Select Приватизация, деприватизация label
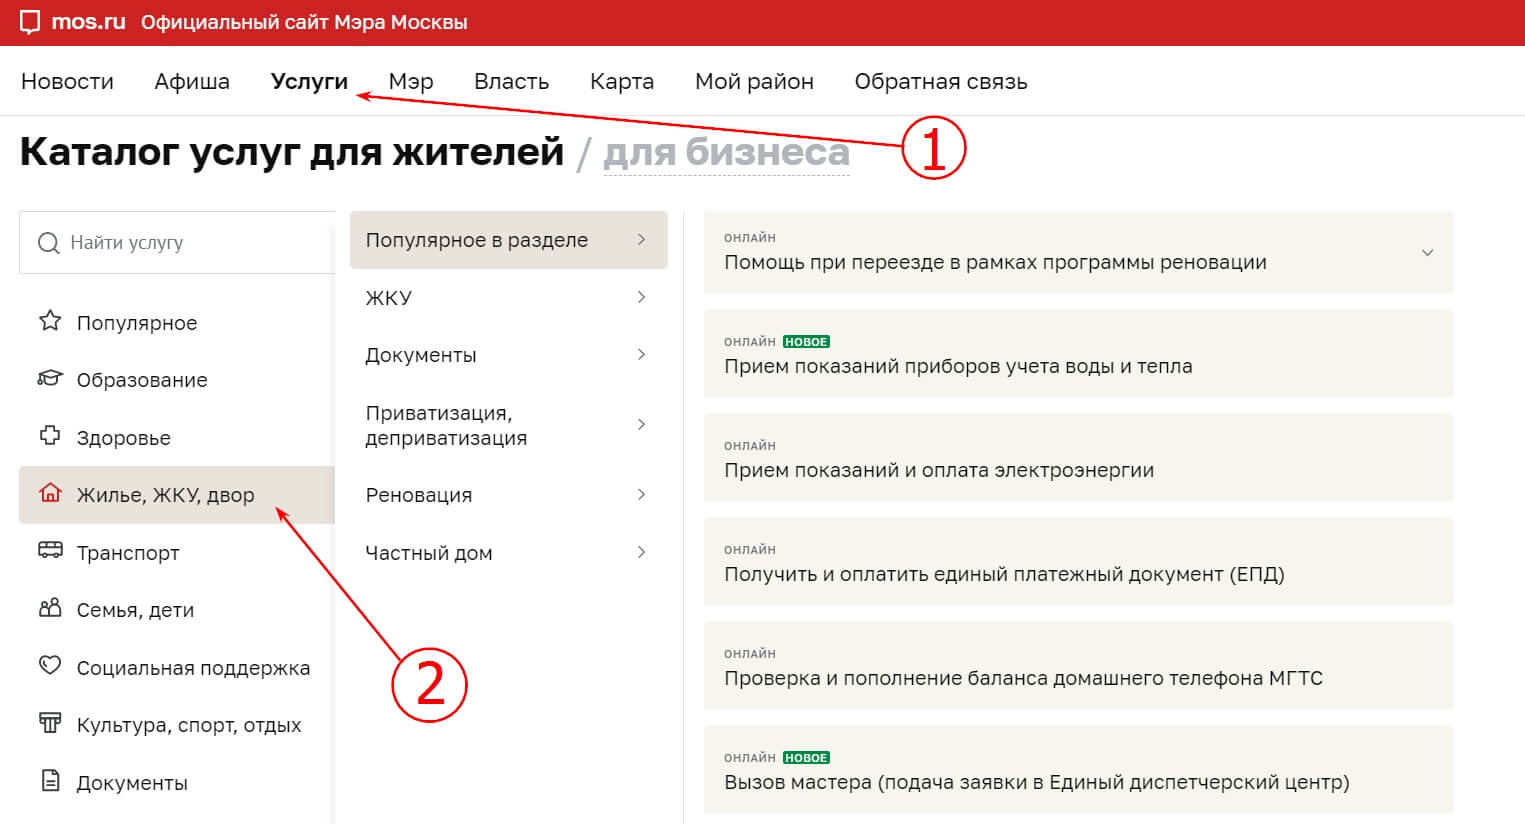The image size is (1525, 824). pos(446,425)
